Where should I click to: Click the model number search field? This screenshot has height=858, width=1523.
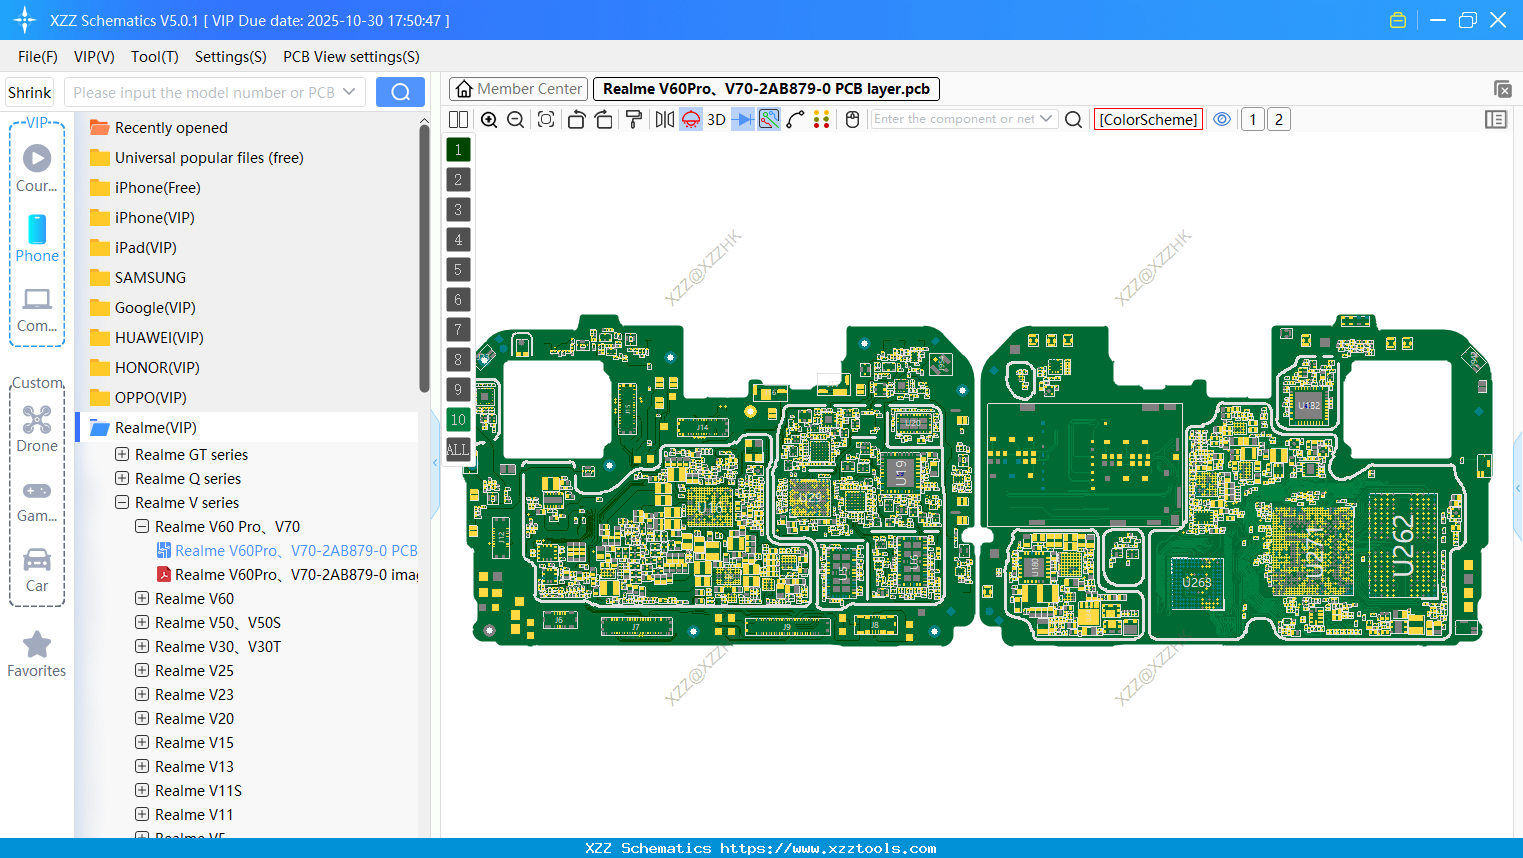tap(203, 92)
